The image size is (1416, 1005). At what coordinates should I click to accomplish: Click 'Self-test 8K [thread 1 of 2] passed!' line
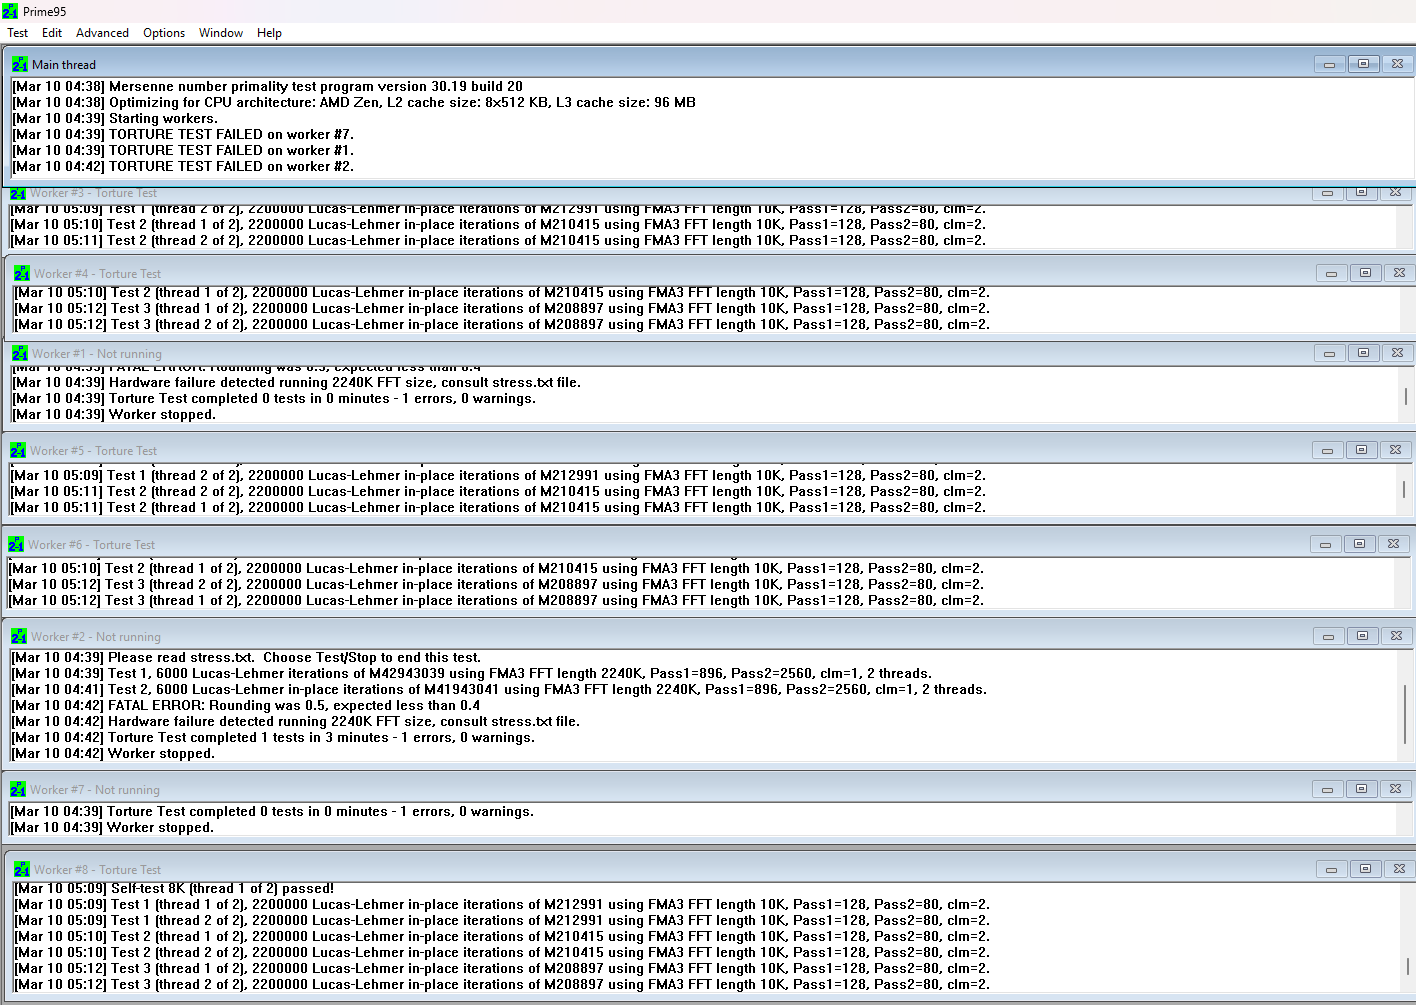(x=175, y=888)
